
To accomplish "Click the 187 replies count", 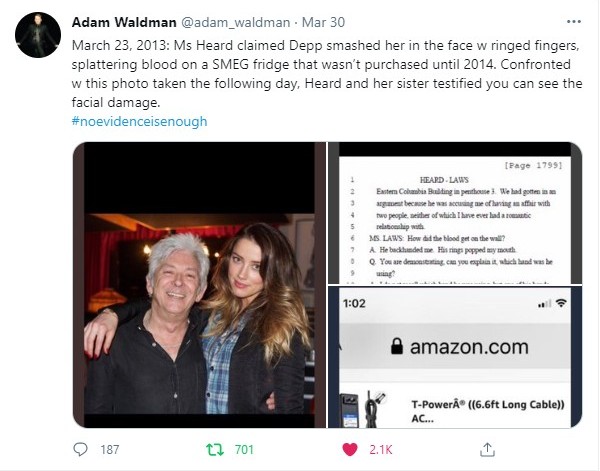I will tap(110, 449).
